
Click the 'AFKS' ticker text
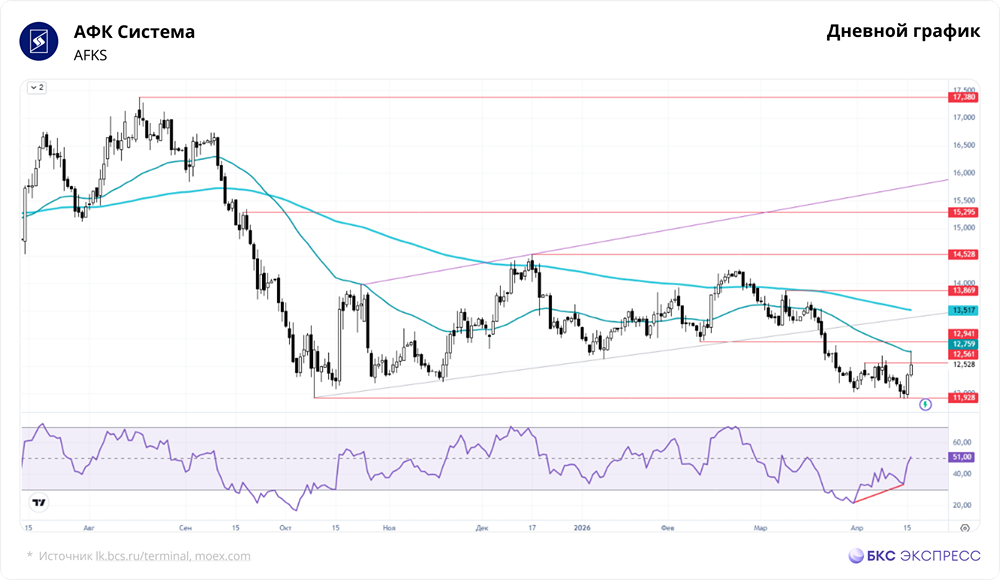coord(90,56)
